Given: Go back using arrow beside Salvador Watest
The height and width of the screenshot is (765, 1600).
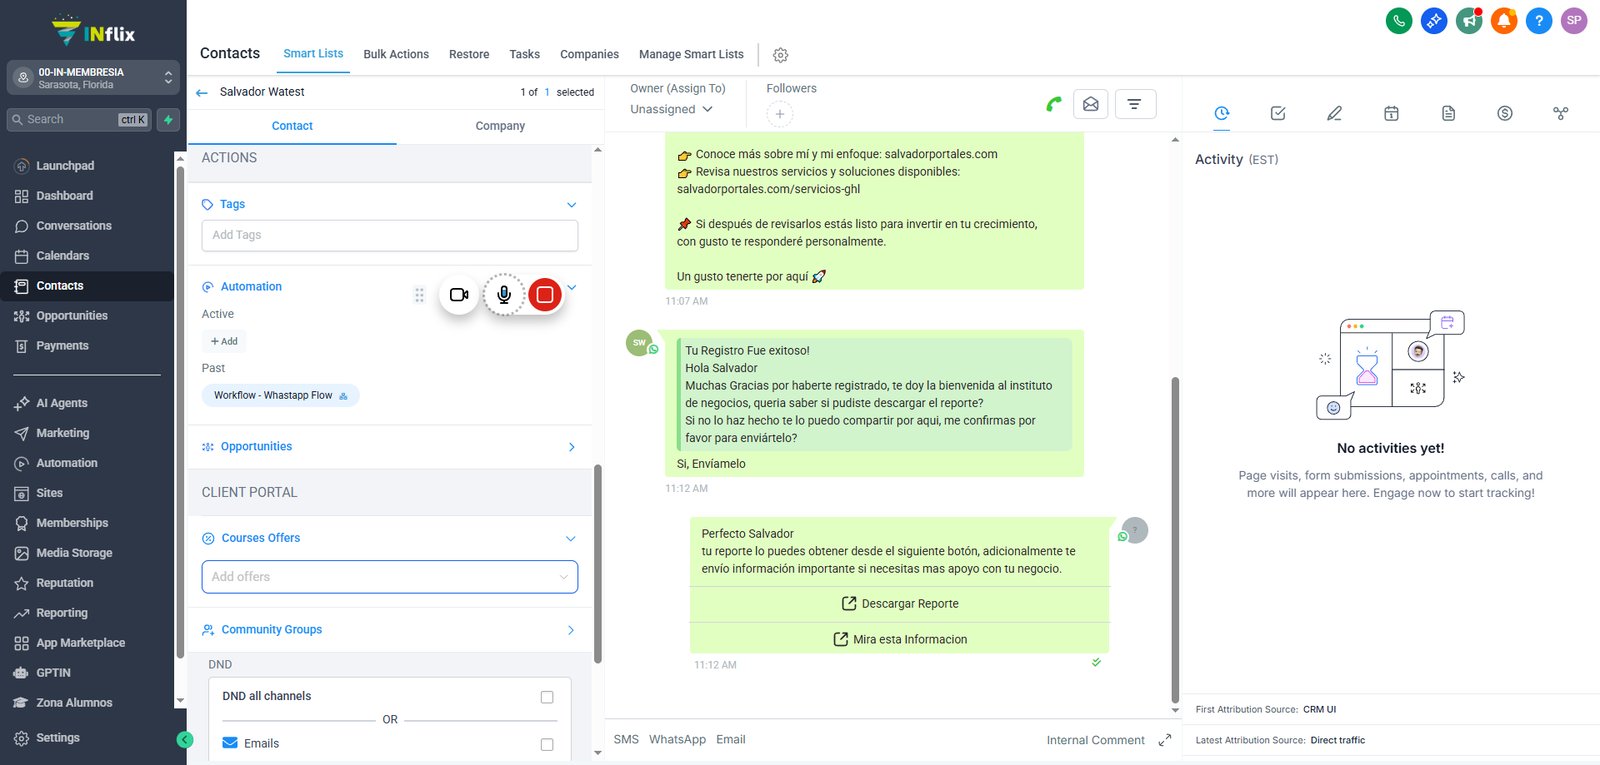Looking at the screenshot, I should tap(202, 92).
